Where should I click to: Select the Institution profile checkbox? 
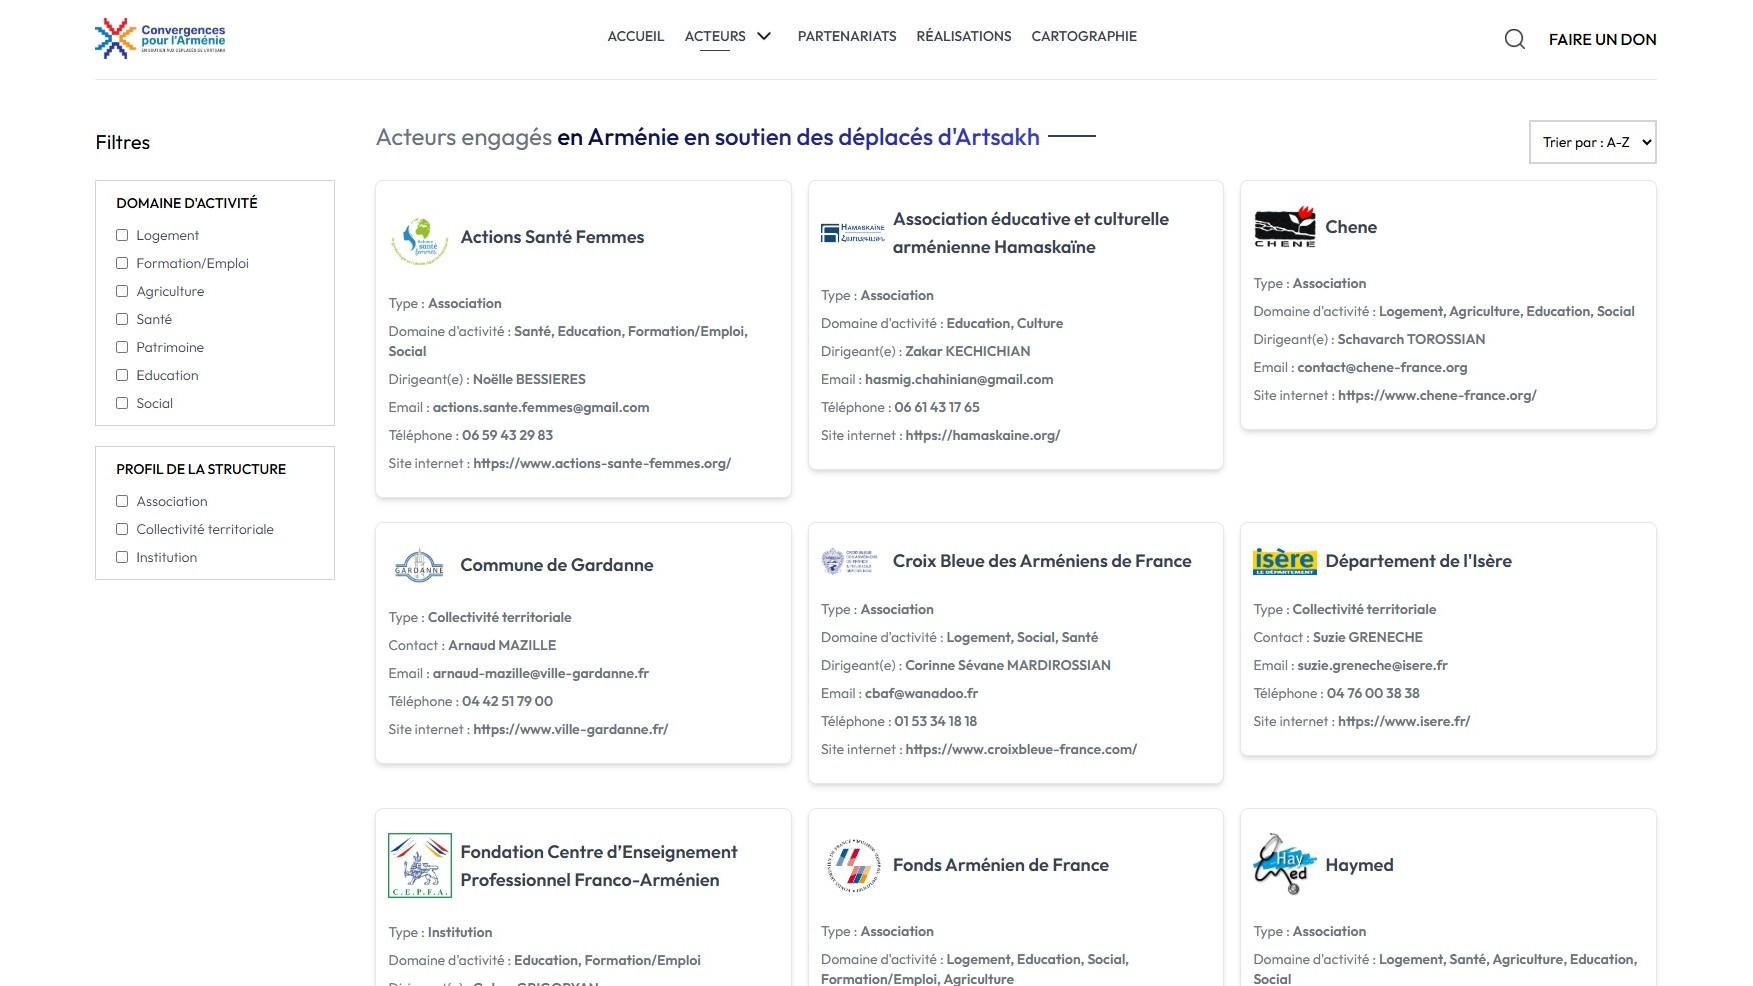tap(122, 557)
